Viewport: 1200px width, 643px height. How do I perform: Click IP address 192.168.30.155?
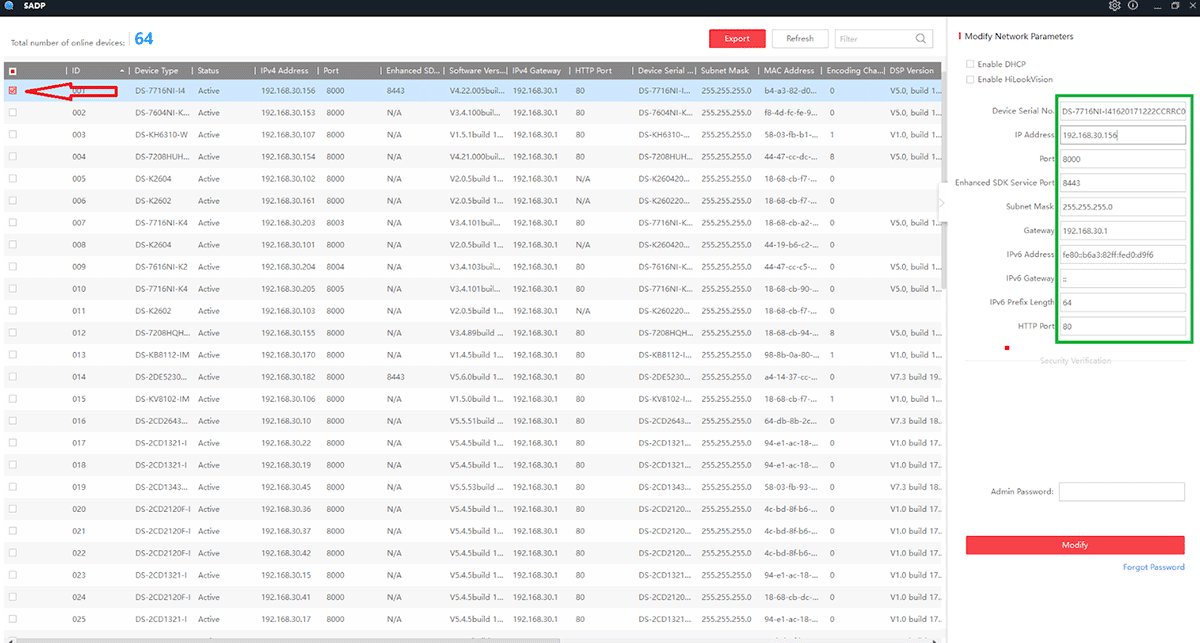[288, 333]
